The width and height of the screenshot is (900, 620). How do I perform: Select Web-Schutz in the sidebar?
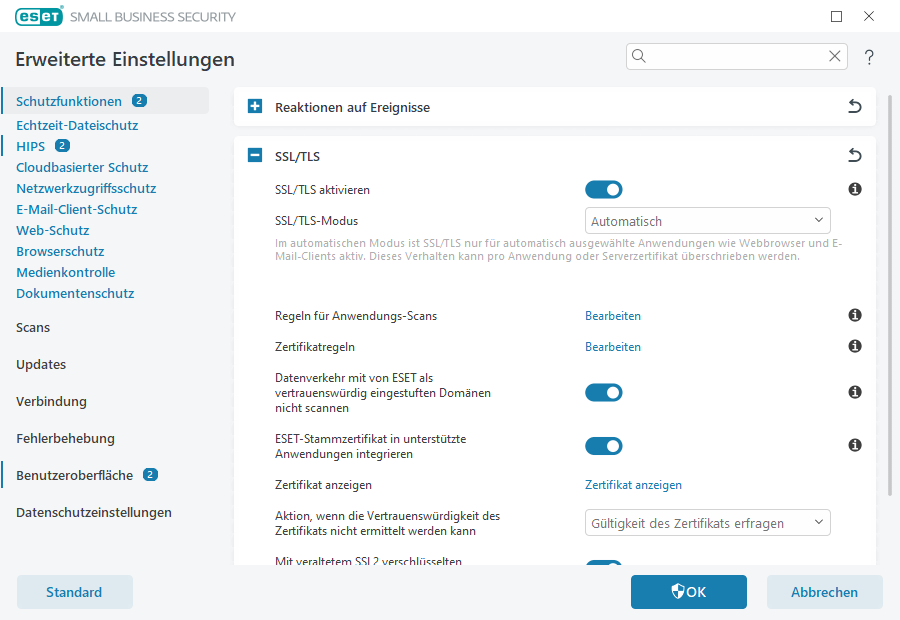pos(52,230)
